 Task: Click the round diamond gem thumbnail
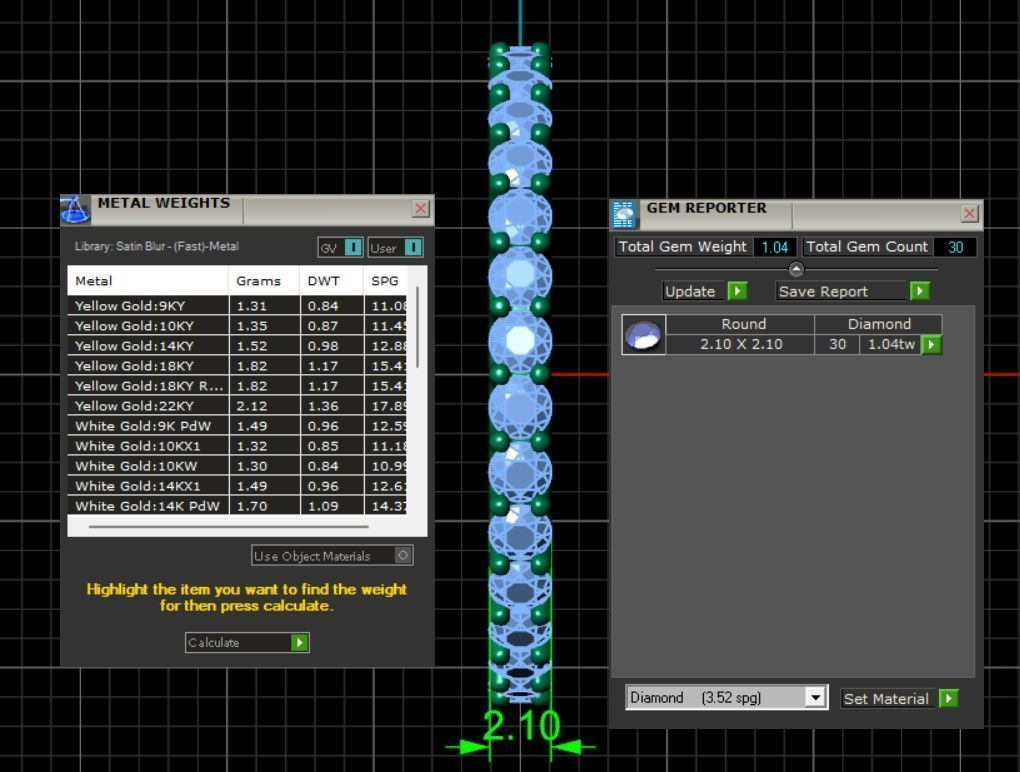pyautogui.click(x=643, y=334)
